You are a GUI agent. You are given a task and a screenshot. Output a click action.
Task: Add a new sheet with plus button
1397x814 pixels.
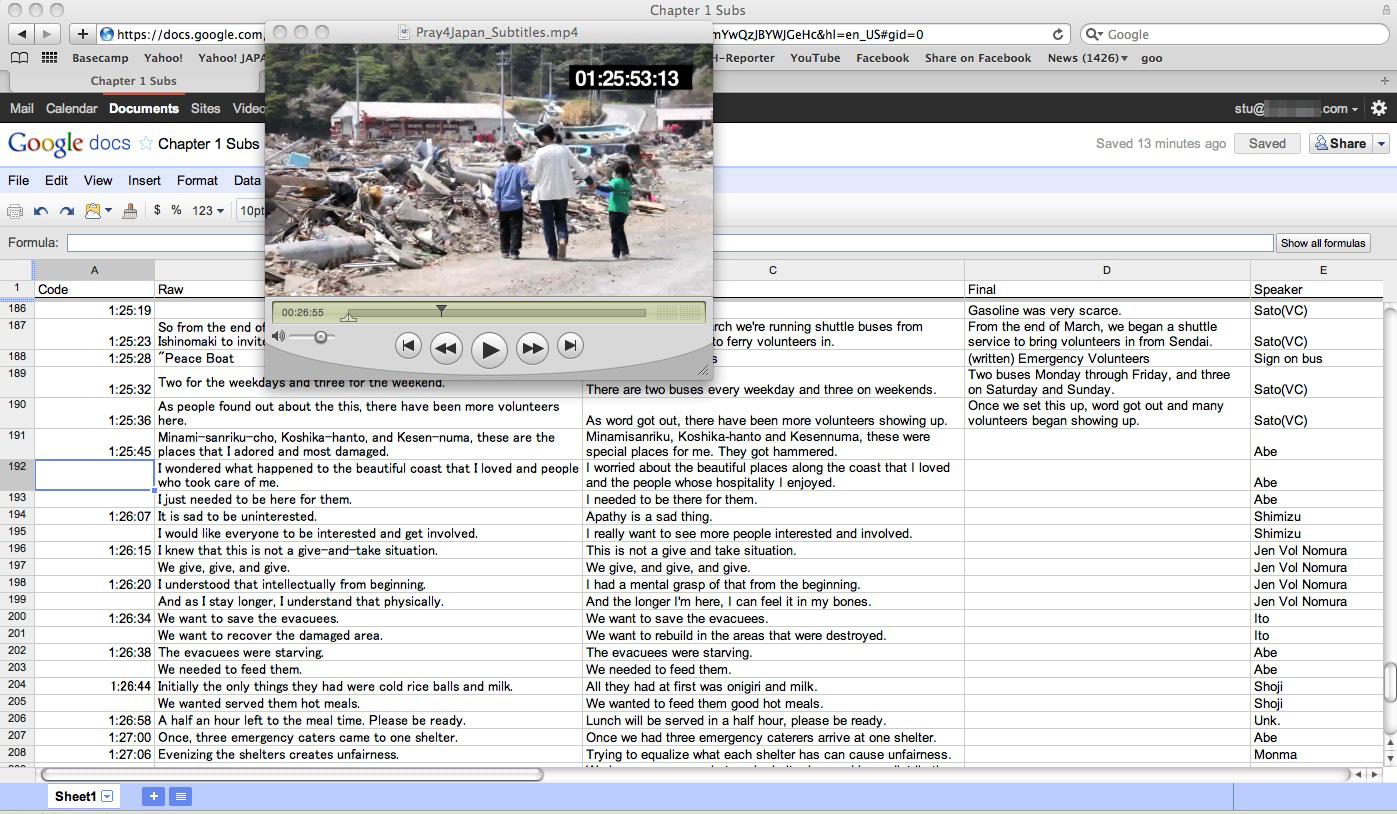click(154, 796)
